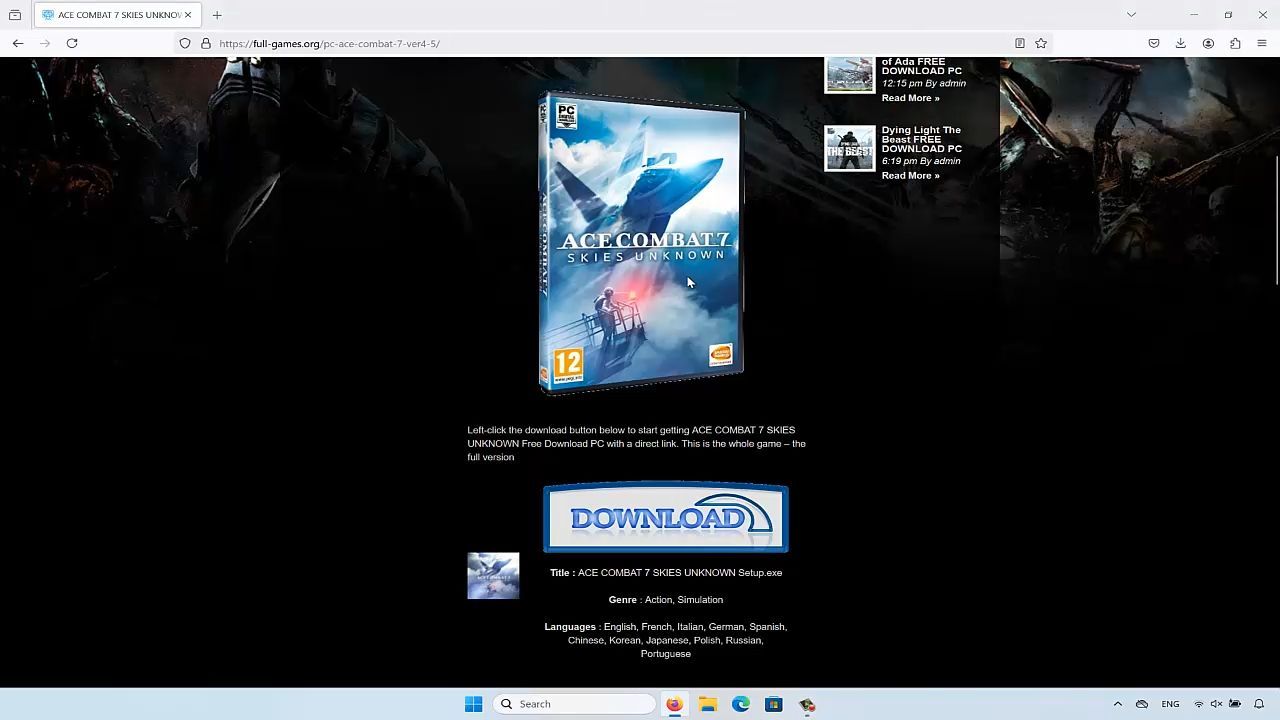Click the Languages list text
The height and width of the screenshot is (720, 1280).
click(x=666, y=640)
